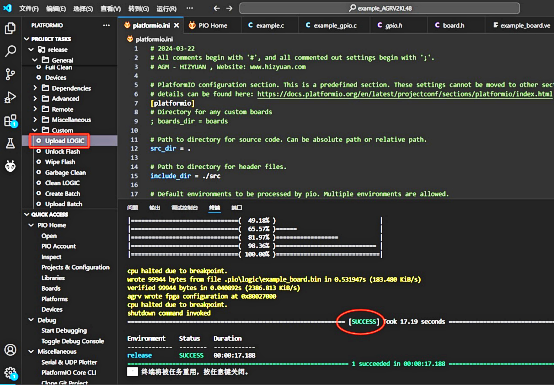Image resolution: width=554 pixels, height=386 pixels.
Task: Open the PlatformIO alien head view
Action: click(10, 166)
